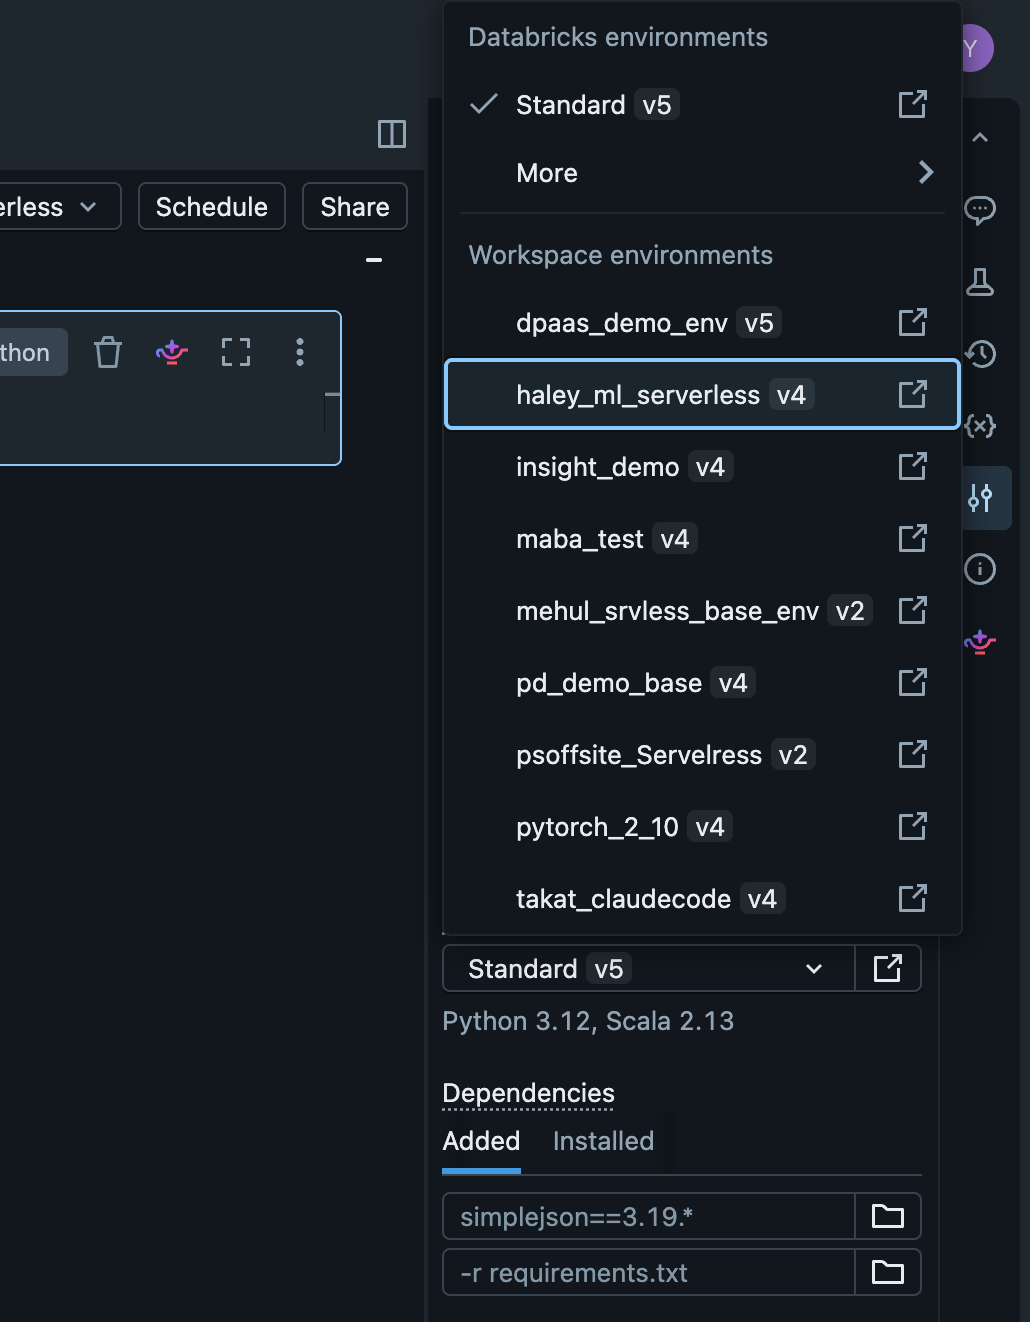Open pd_demo_base external link icon
This screenshot has width=1030, height=1322.
tap(912, 682)
